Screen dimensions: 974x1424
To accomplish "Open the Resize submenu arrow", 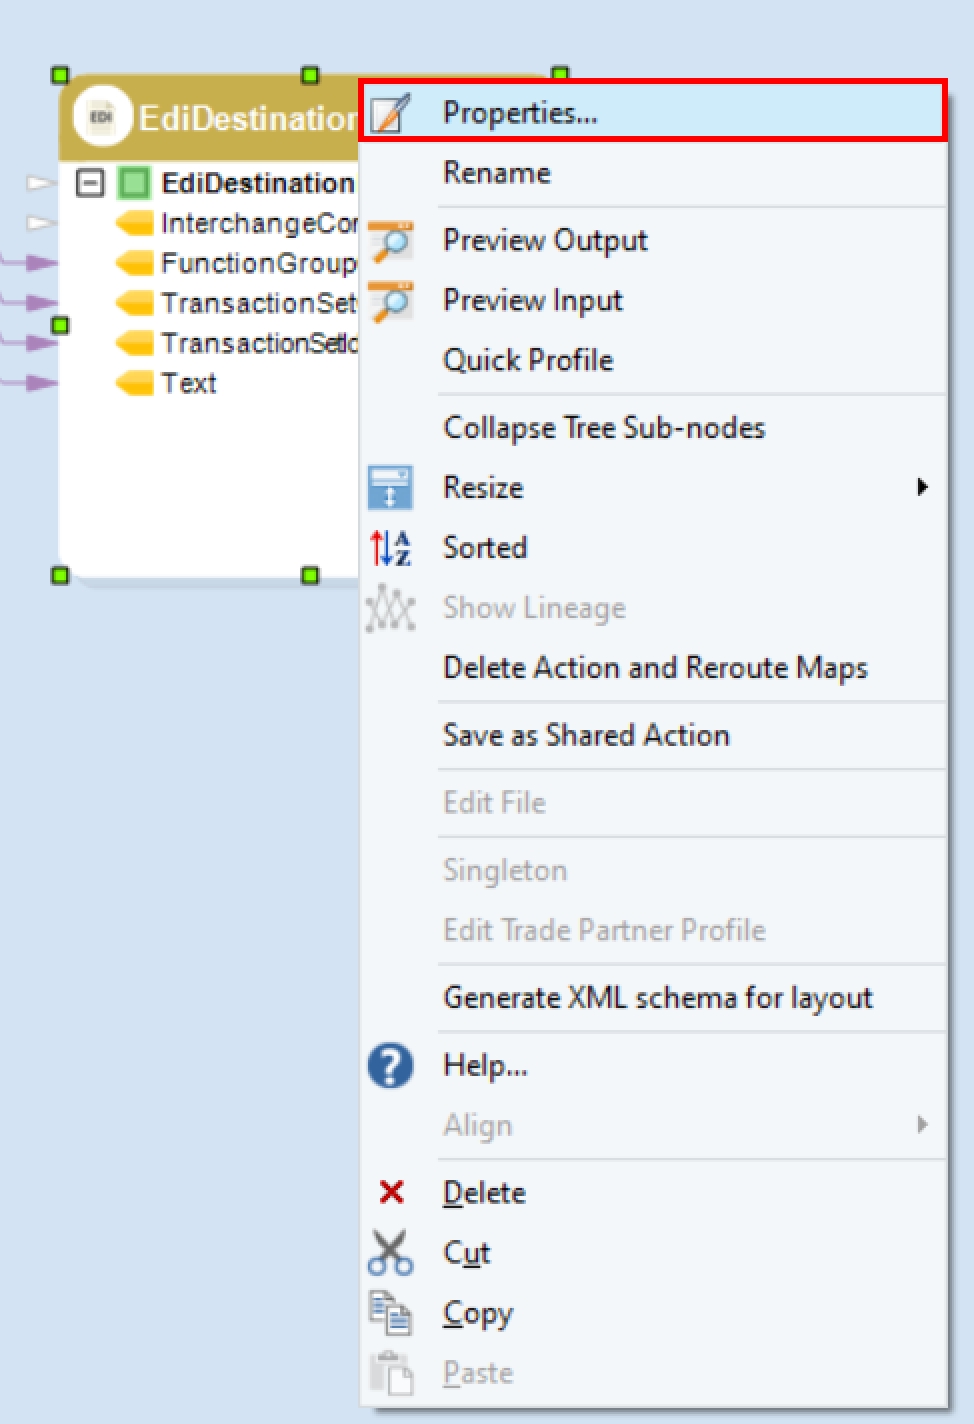I will pos(922,487).
